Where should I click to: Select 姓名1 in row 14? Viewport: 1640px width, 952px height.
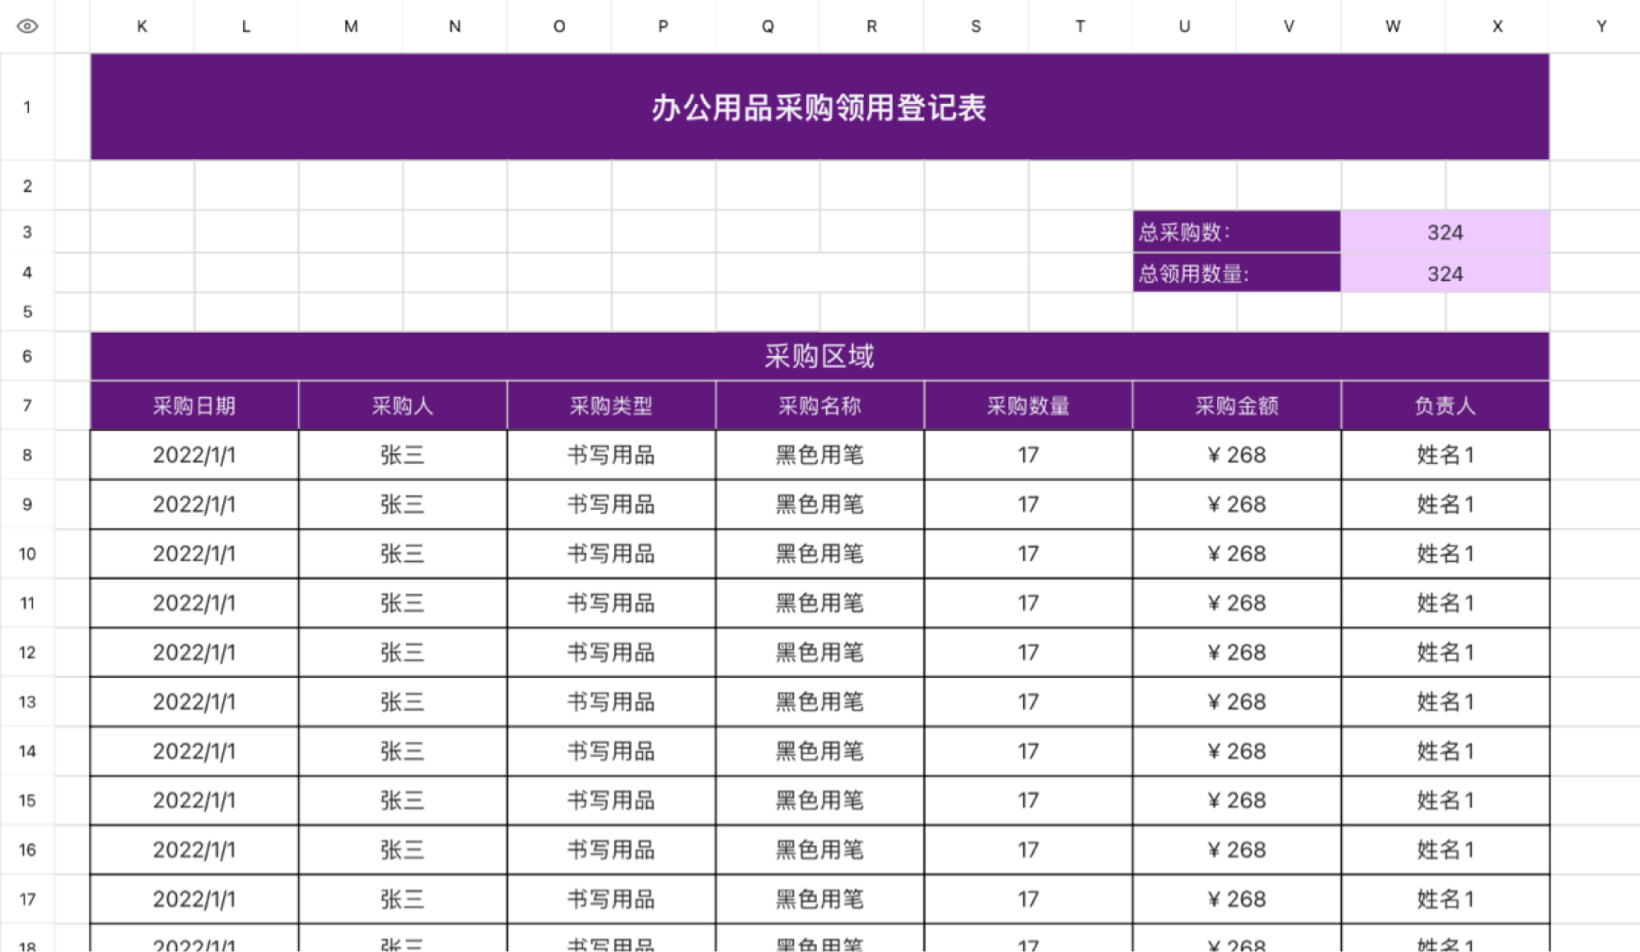pos(1445,751)
